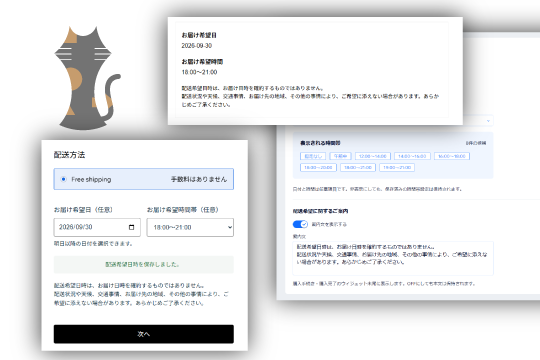Click the 明日以降の日付を選択できます hint text

[x=93, y=244]
